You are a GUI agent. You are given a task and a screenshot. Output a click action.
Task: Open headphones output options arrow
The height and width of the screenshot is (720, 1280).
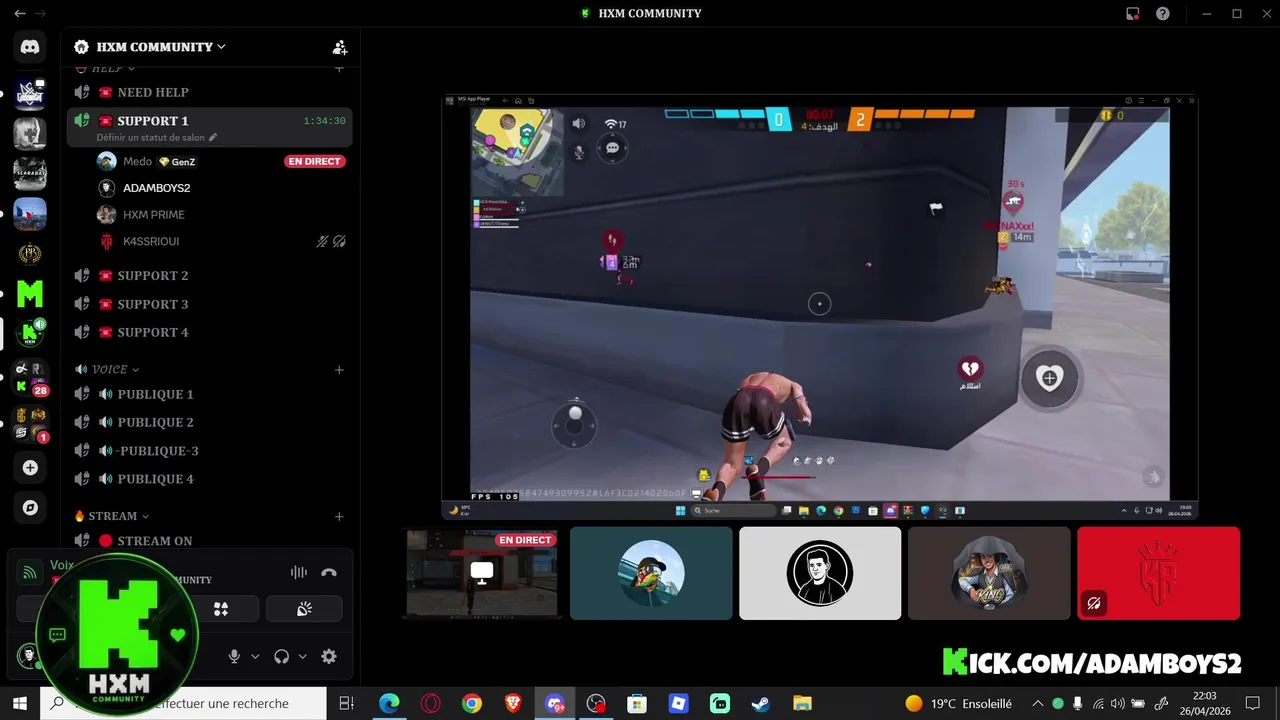303,657
